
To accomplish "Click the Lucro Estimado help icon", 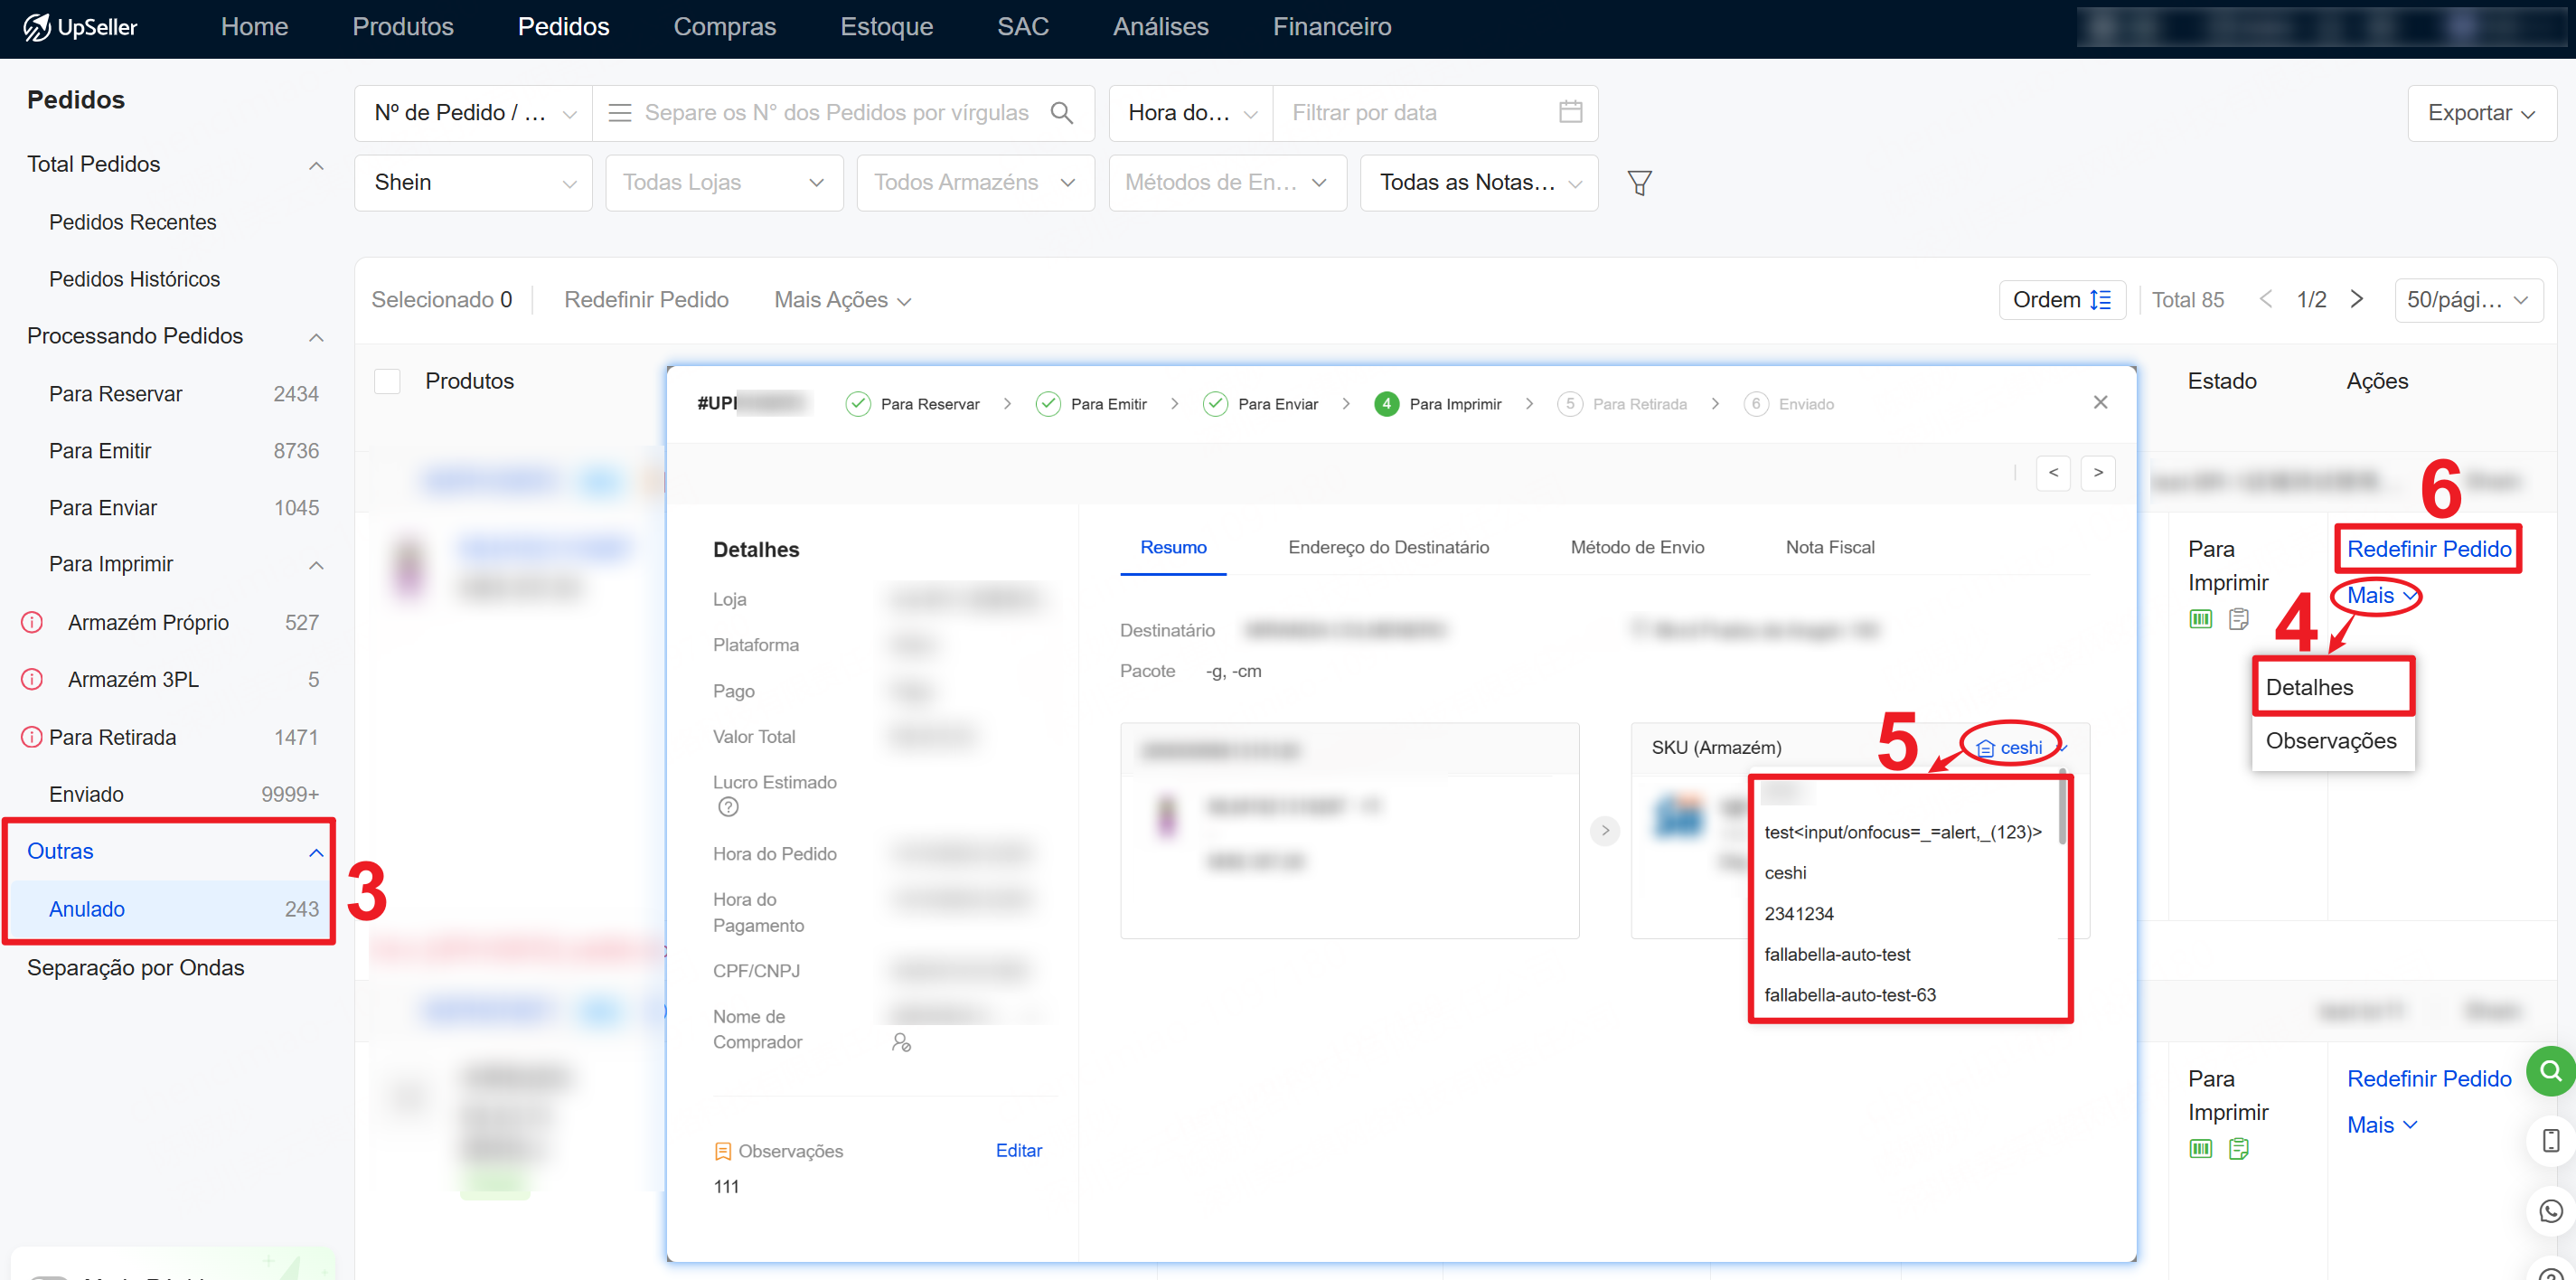I will click(729, 807).
